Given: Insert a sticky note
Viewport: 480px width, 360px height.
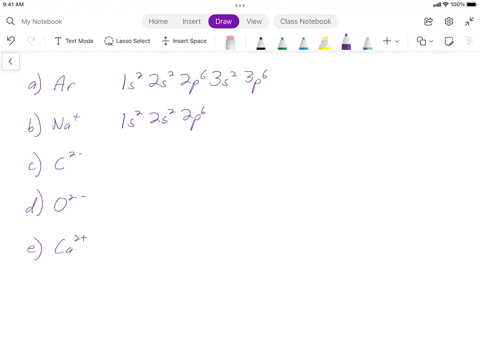Looking at the screenshot, I should (x=449, y=41).
